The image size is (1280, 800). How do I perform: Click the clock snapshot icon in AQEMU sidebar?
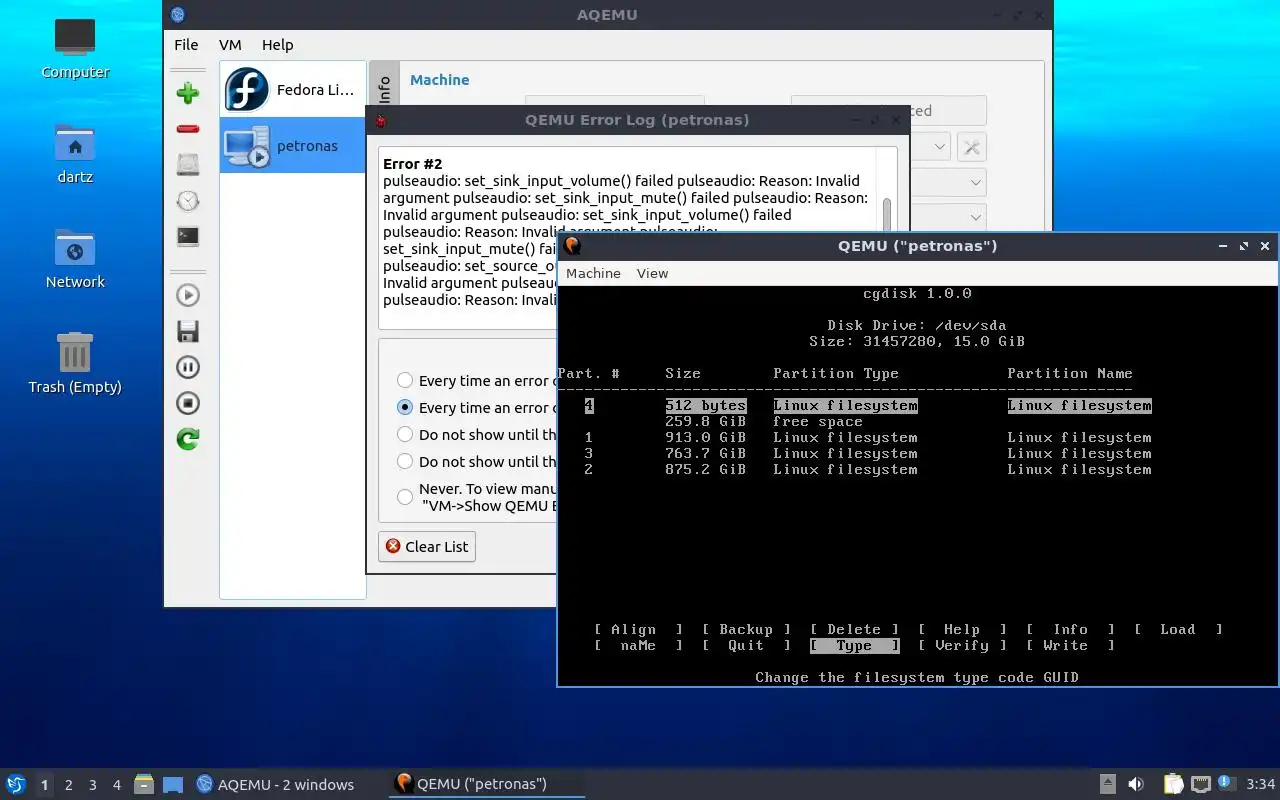tap(188, 201)
